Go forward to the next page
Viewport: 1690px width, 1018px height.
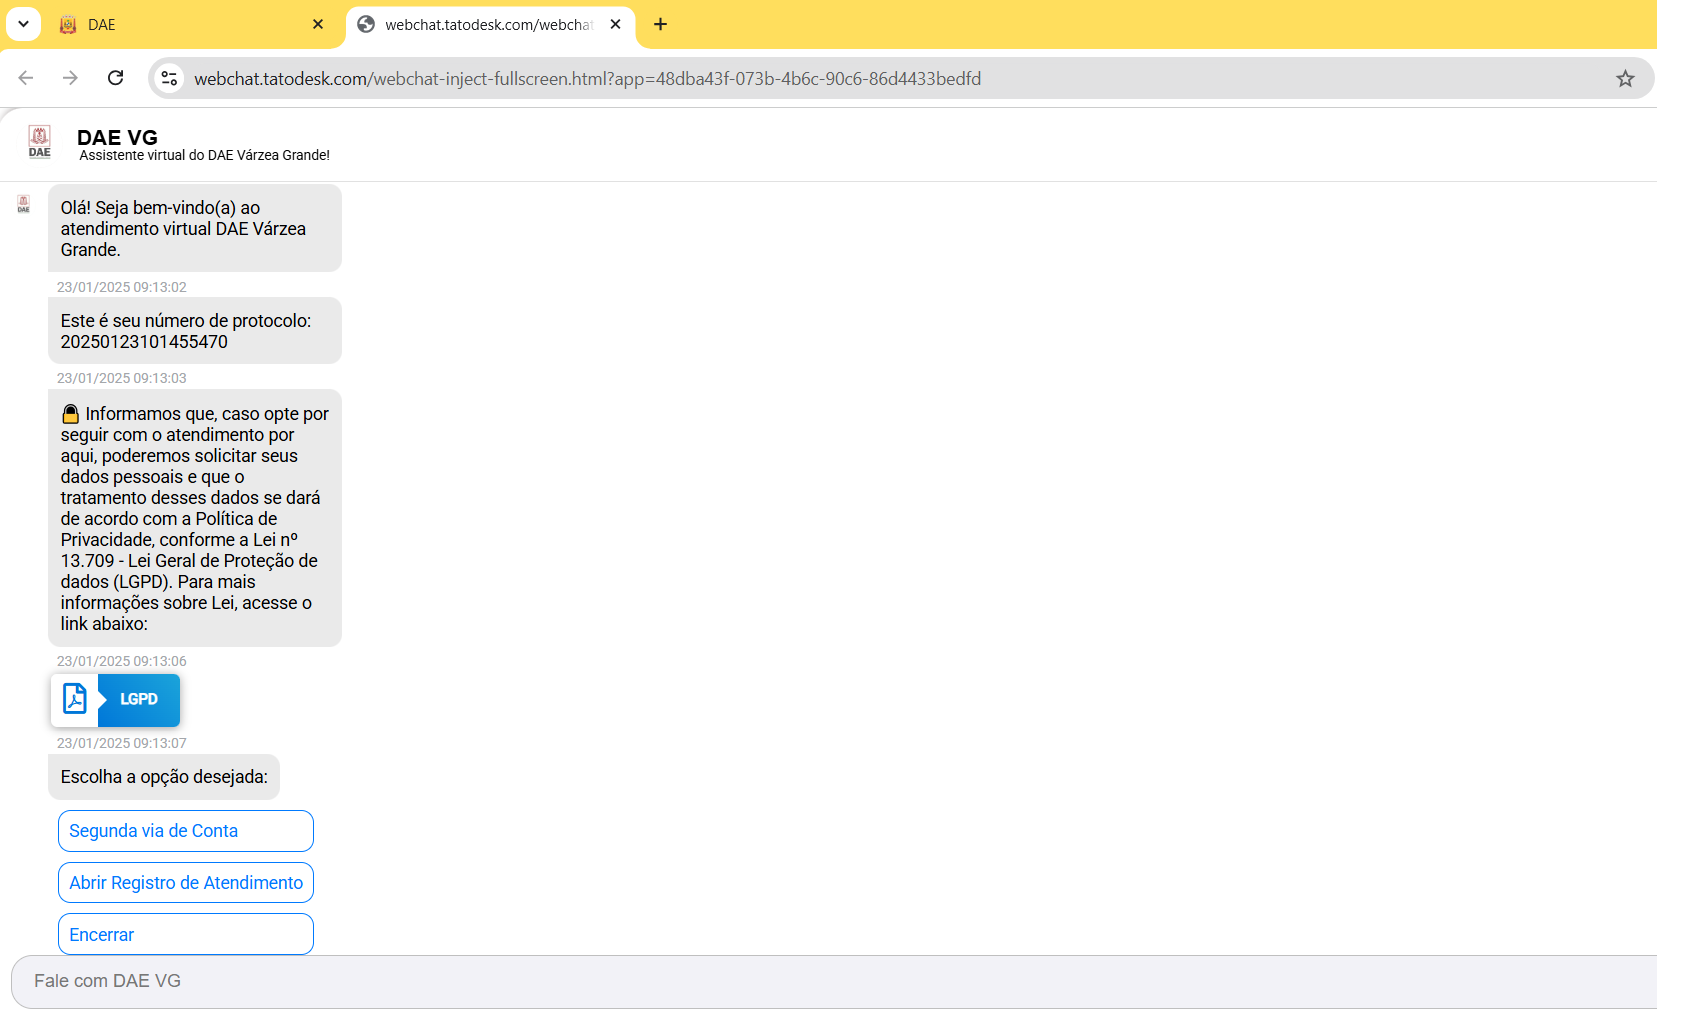(x=70, y=78)
